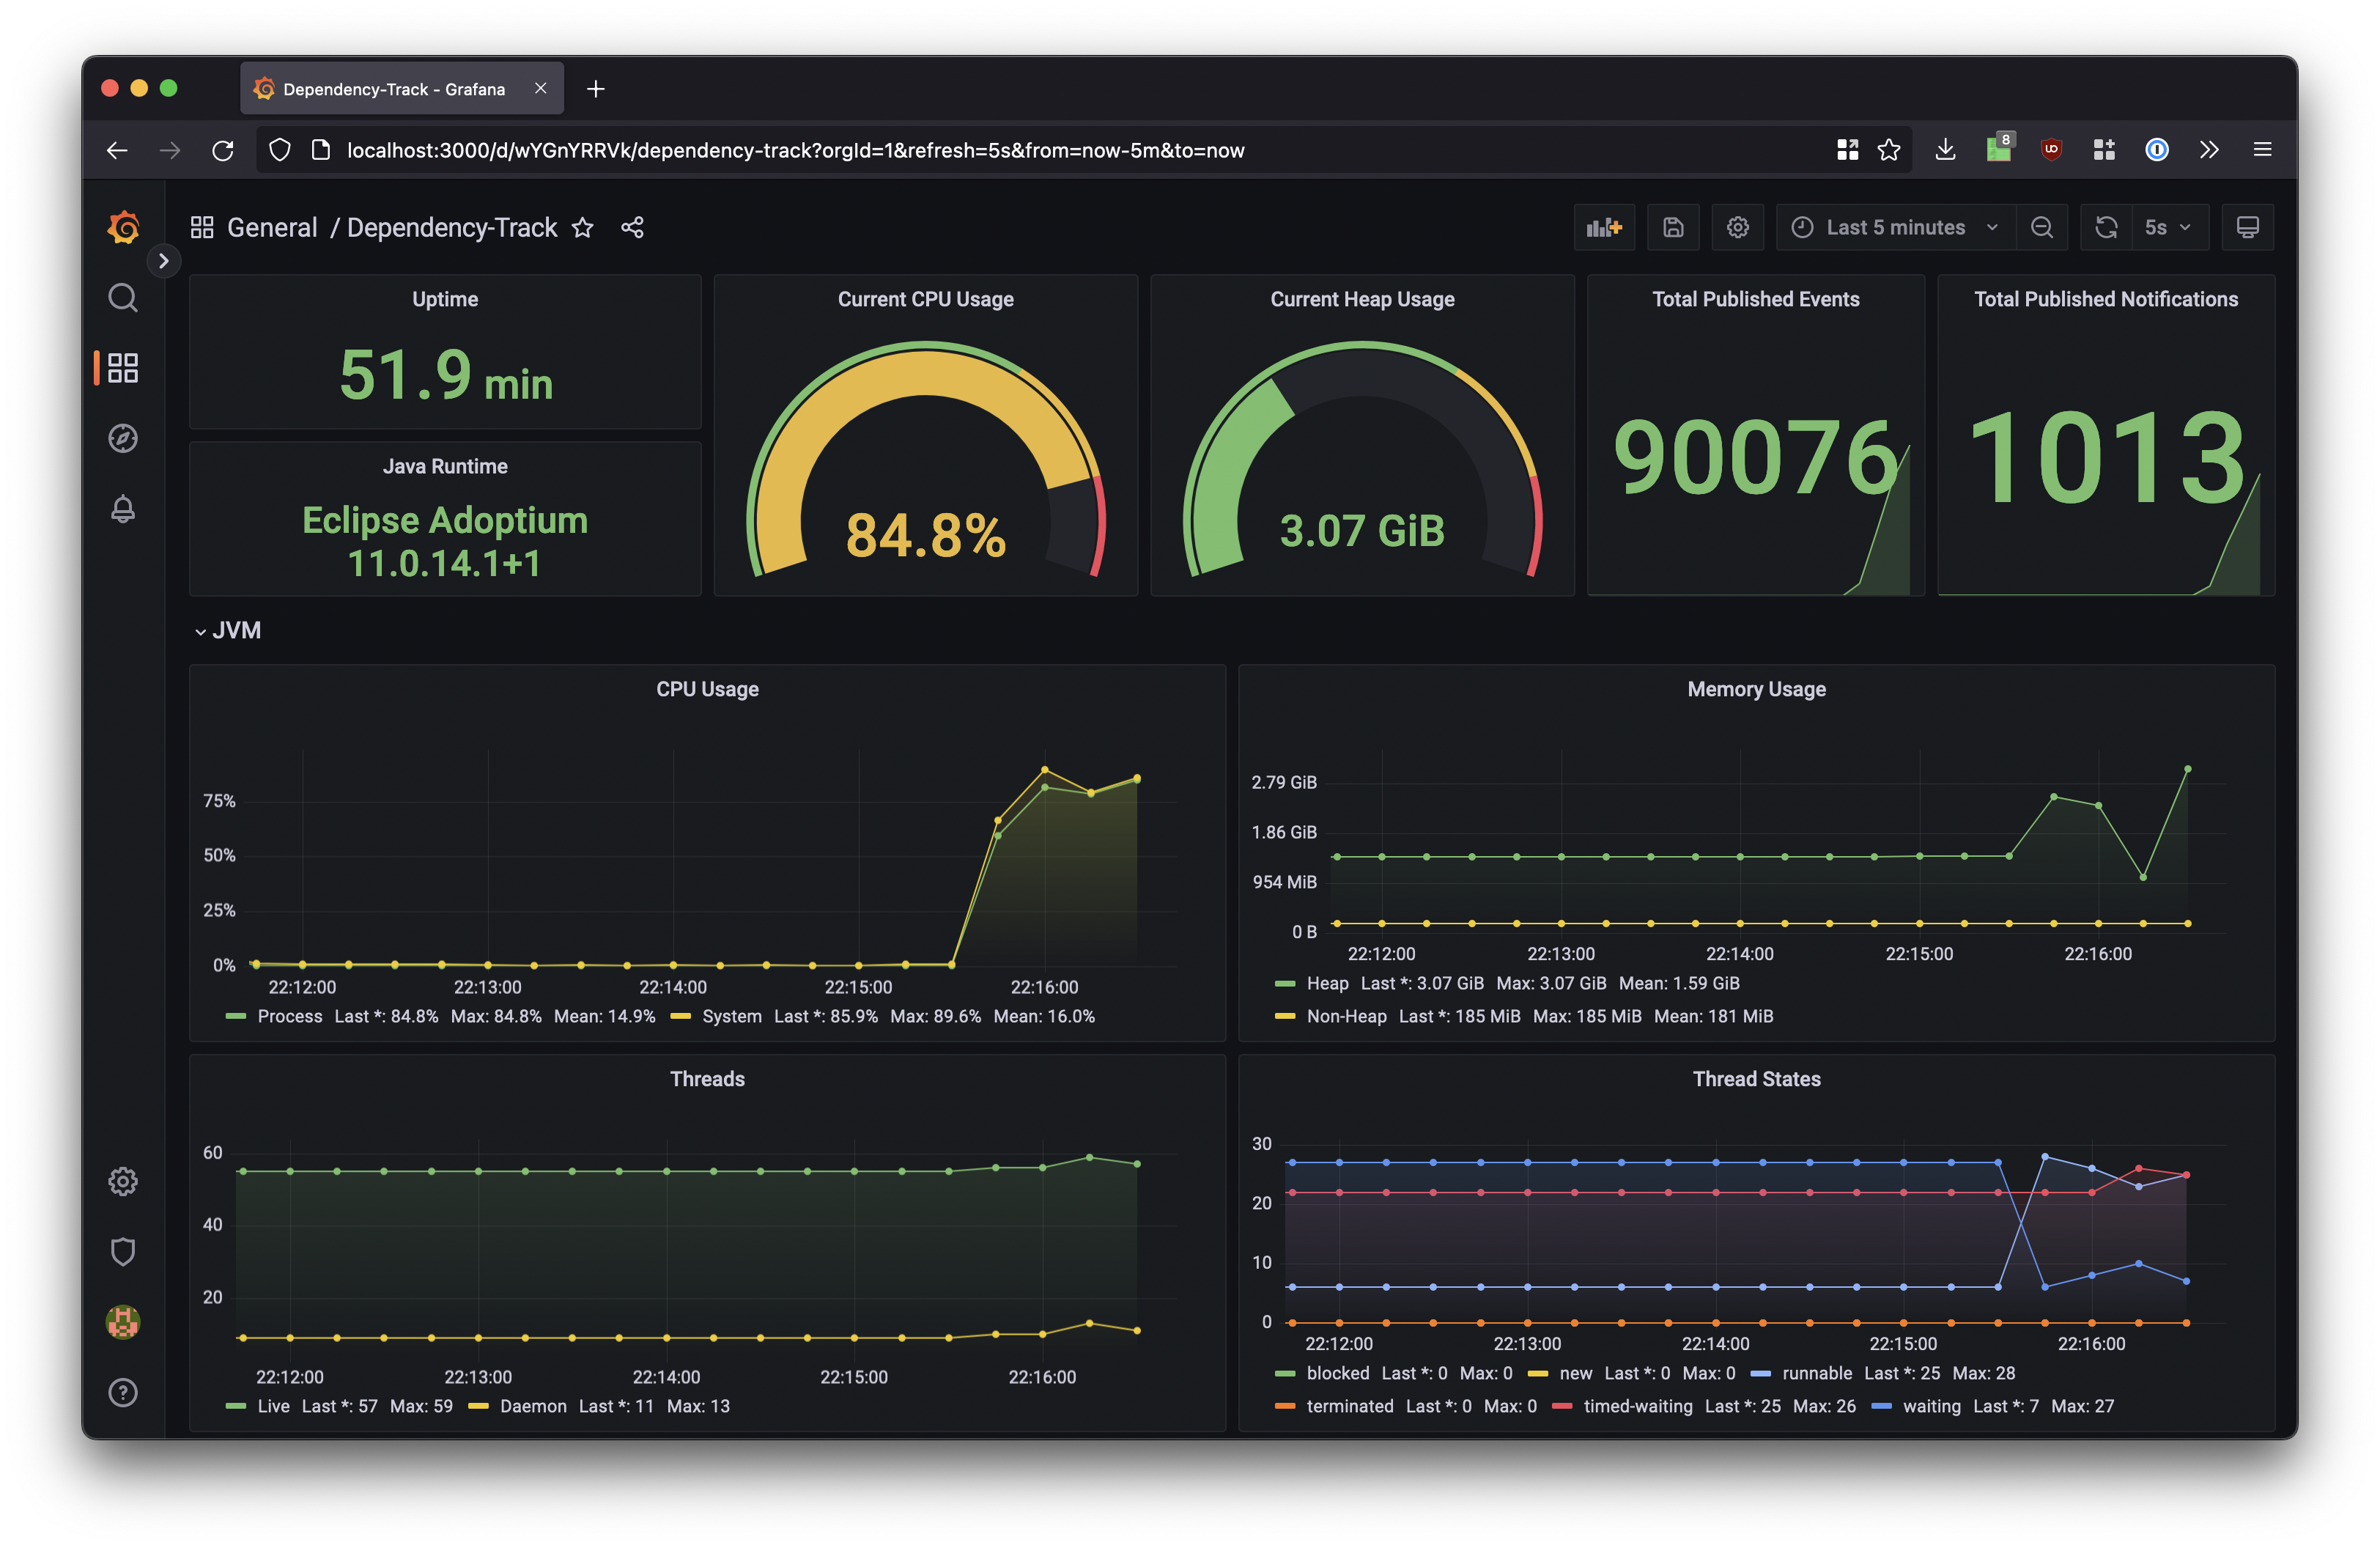This screenshot has height=1548, width=2380.
Task: Toggle the Process series in CPU legend
Action: [x=290, y=1016]
